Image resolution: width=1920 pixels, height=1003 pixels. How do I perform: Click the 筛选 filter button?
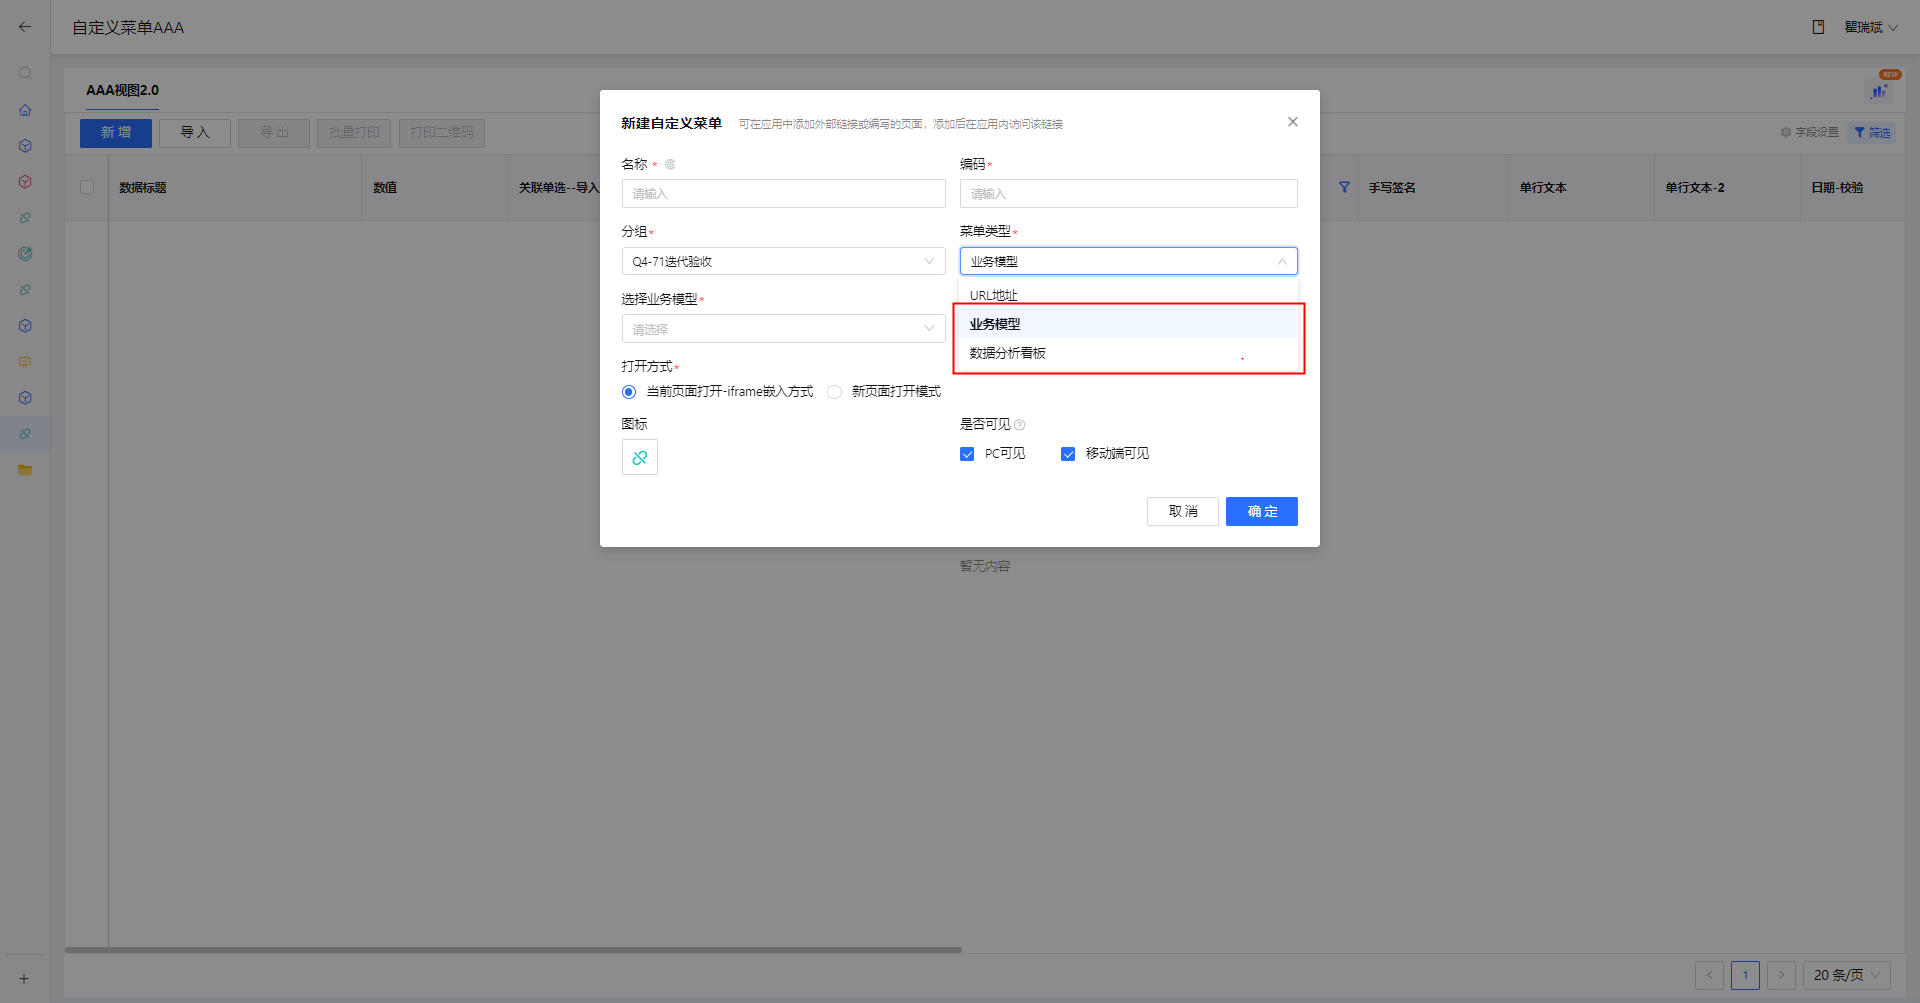(x=1872, y=132)
